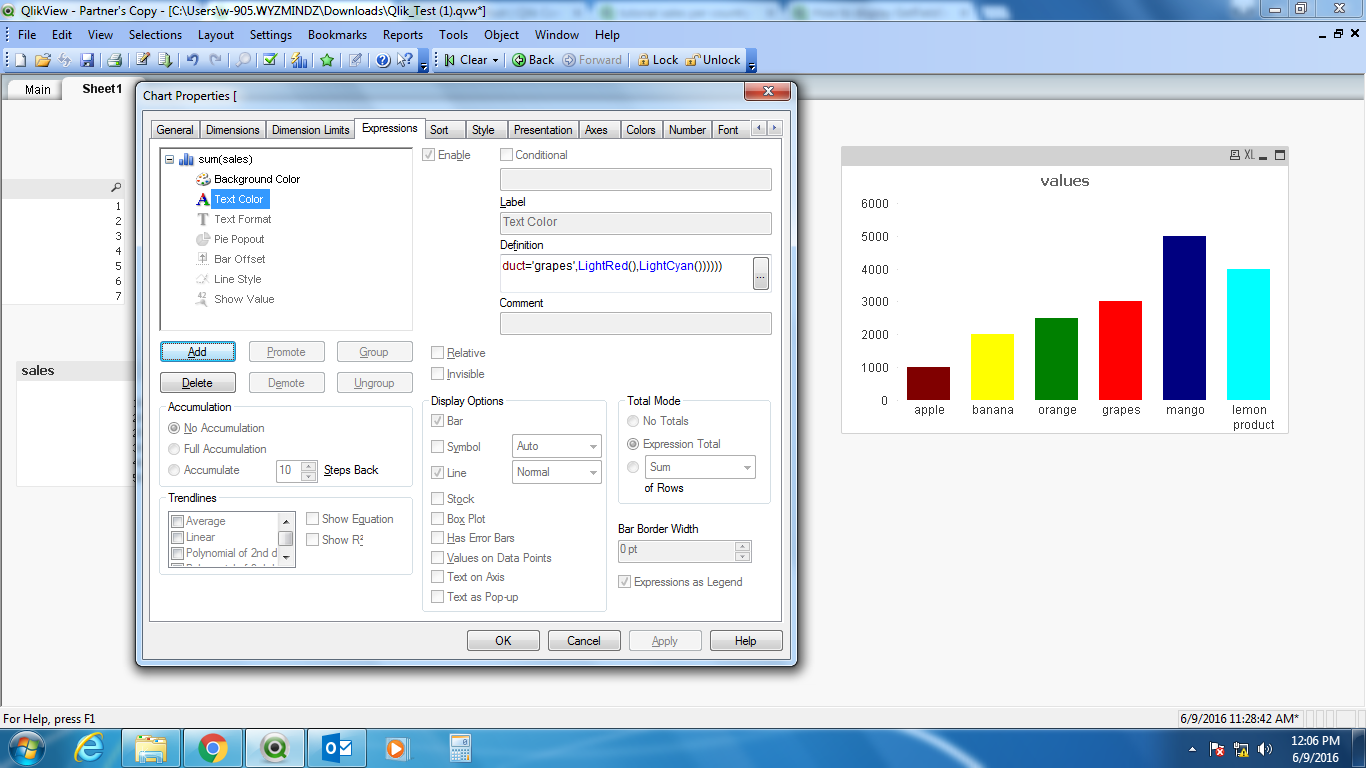Open the Bookmarks menu
The image size is (1366, 768).
point(337,35)
